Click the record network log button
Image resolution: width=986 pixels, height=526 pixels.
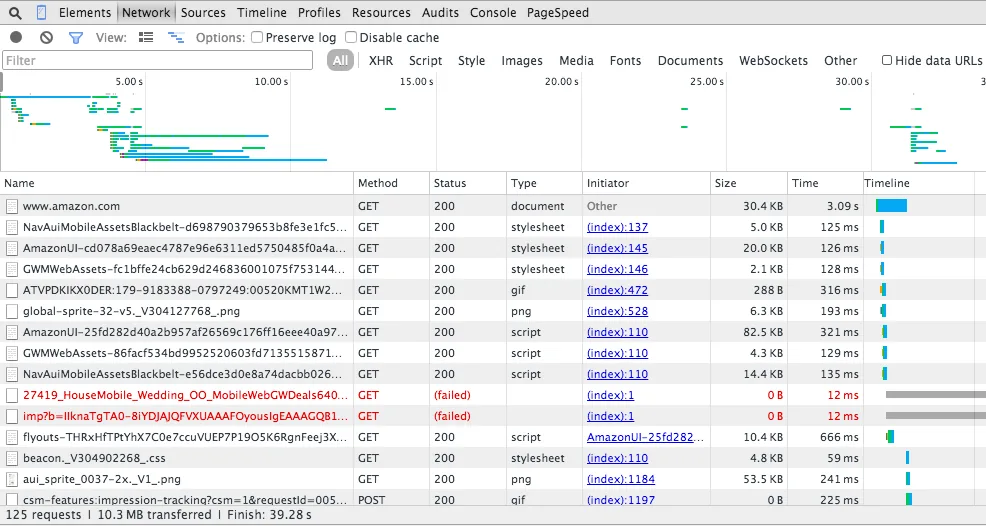pyautogui.click(x=16, y=38)
